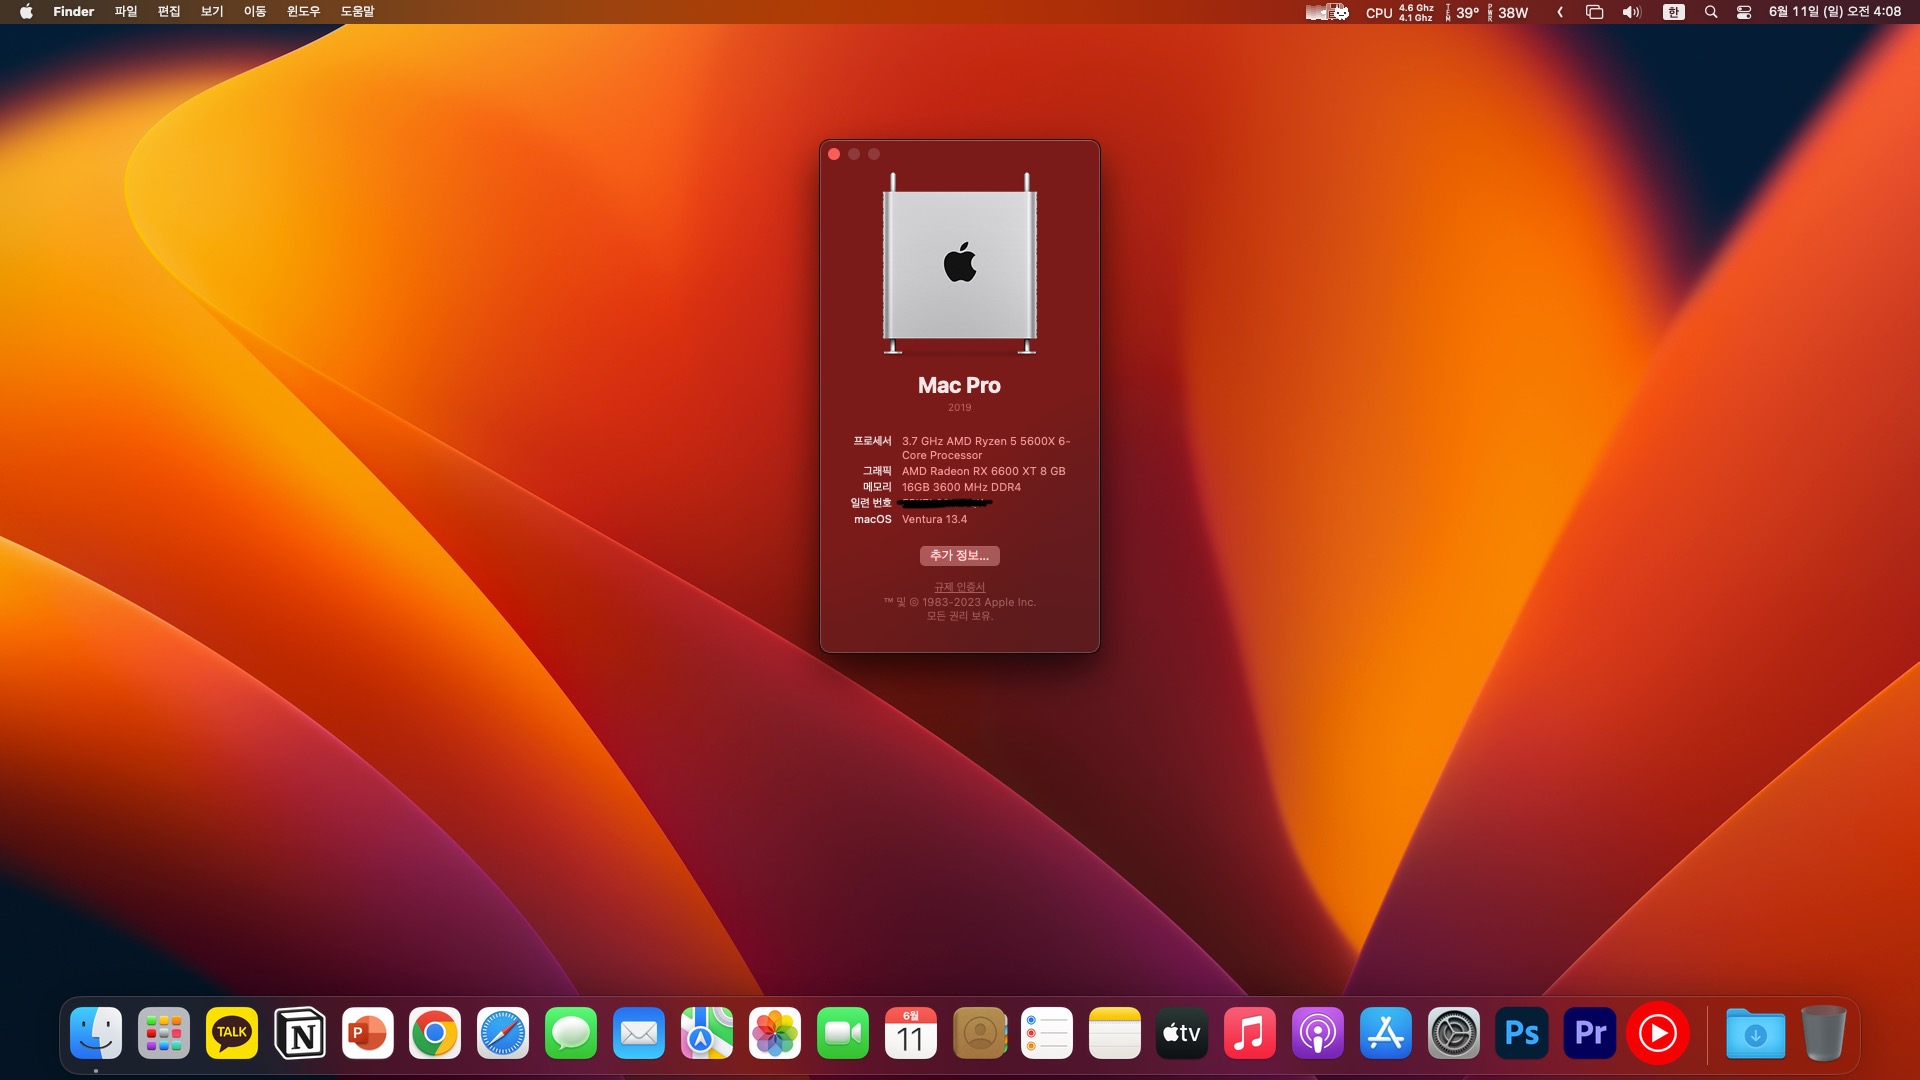Viewport: 1920px width, 1080px height.
Task: Expand hidden menu bar items chevron
Action: point(1560,12)
